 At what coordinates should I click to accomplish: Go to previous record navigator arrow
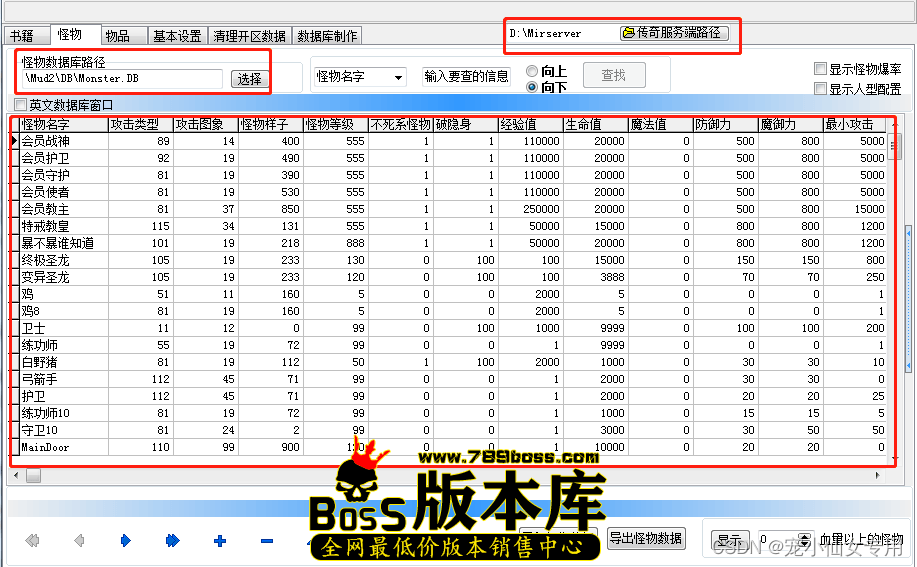click(79, 541)
